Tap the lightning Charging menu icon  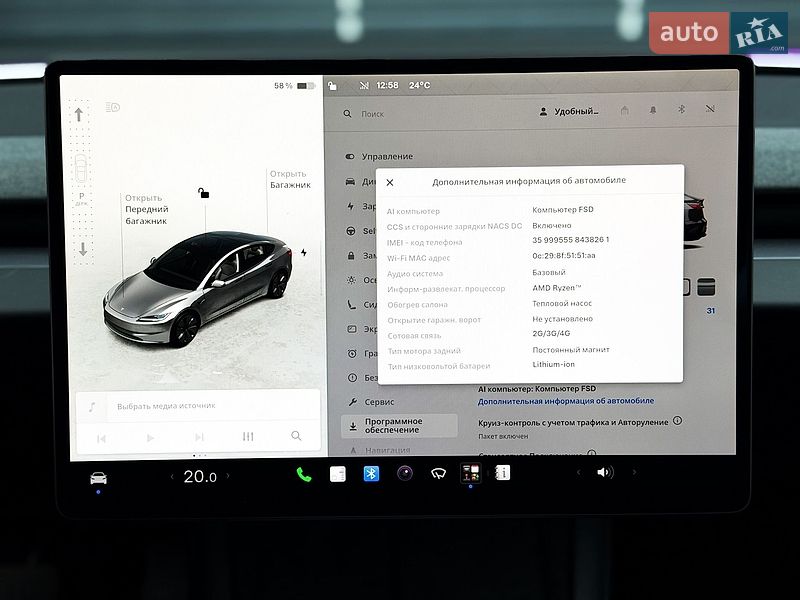click(x=351, y=206)
